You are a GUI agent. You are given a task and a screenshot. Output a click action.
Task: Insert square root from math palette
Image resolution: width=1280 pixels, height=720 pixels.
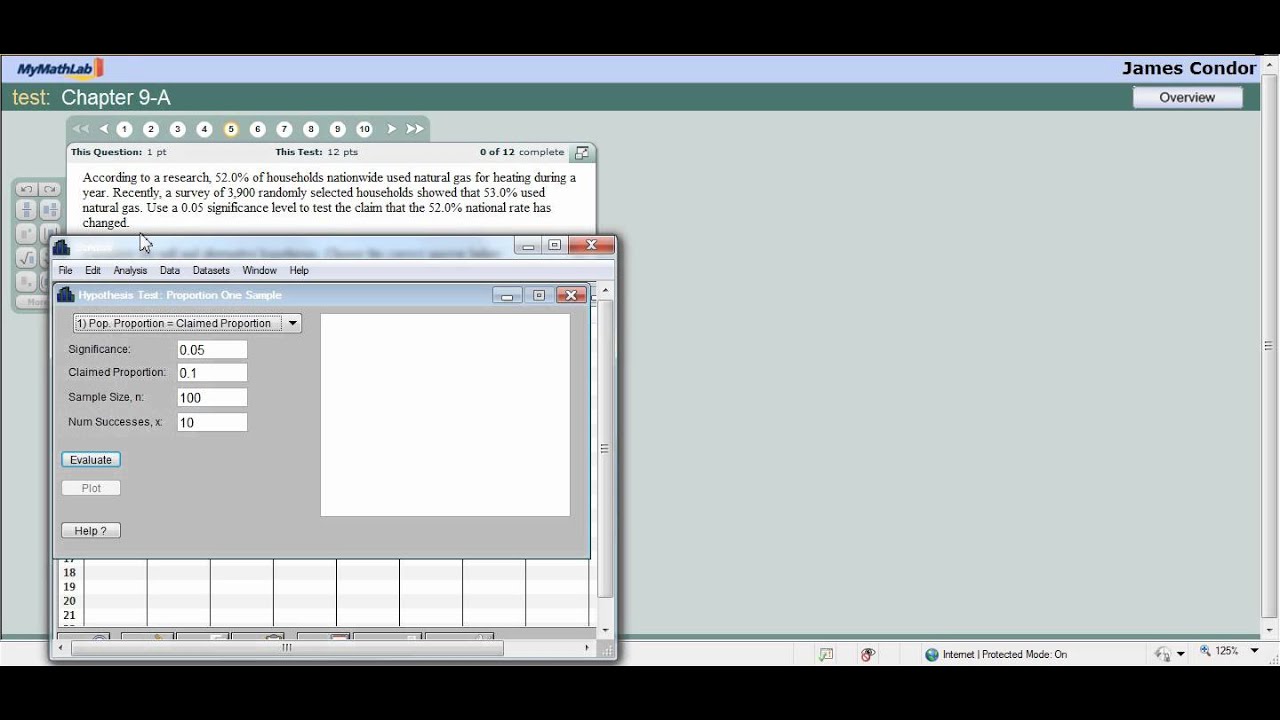pos(27,258)
